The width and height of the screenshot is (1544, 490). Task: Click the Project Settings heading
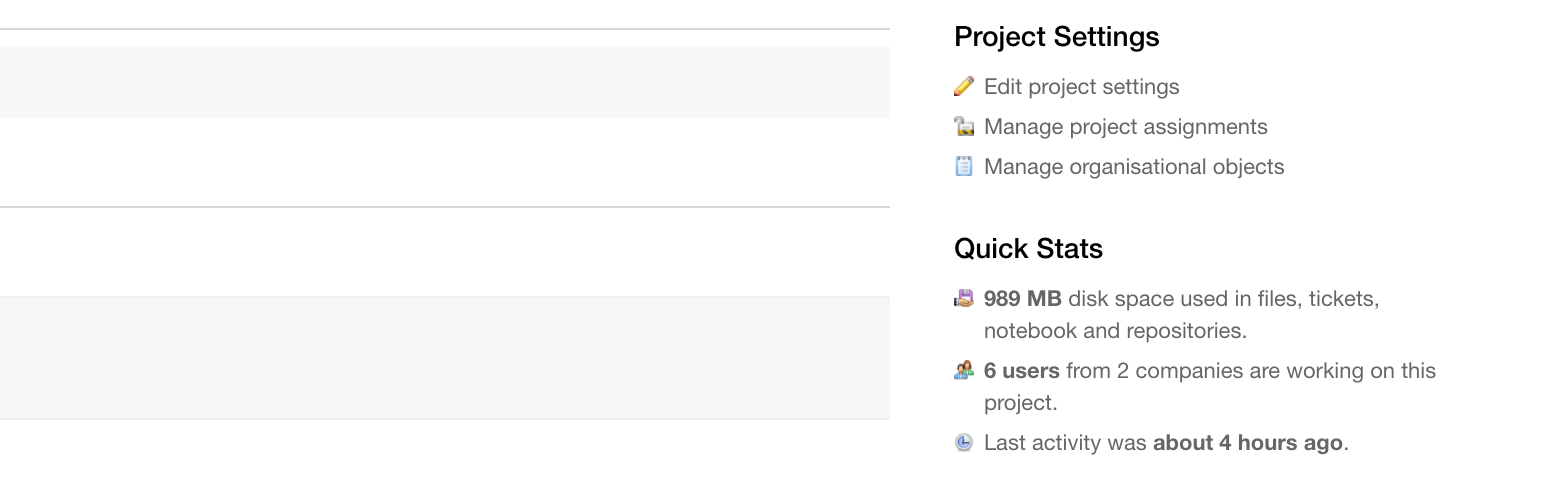pos(1056,37)
